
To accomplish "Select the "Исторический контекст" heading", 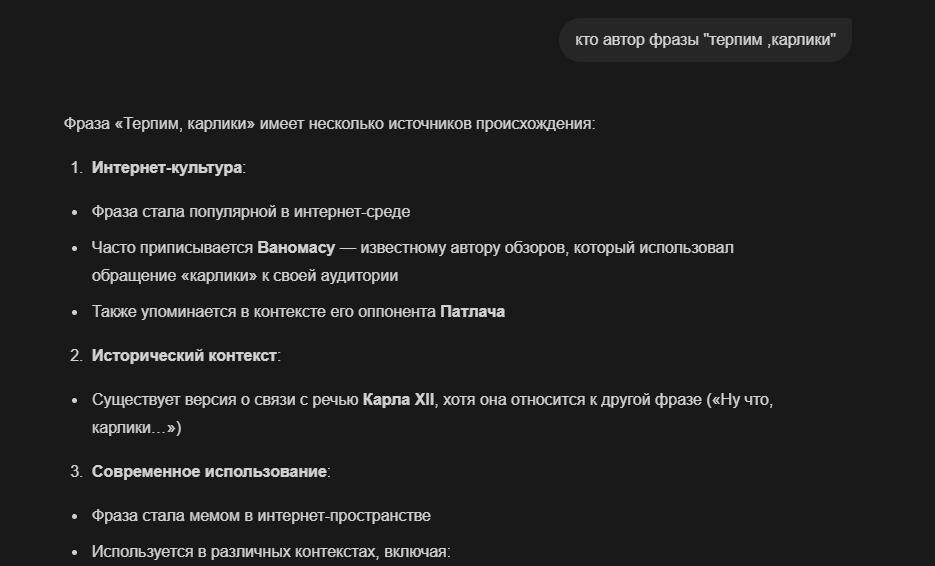I will [183, 355].
